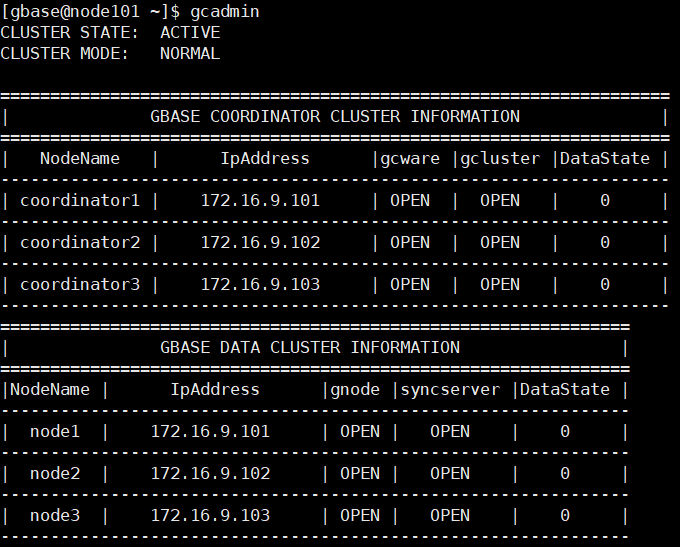Select the ACTIVE cluster state value
The width and height of the screenshot is (680, 547).
(190, 33)
